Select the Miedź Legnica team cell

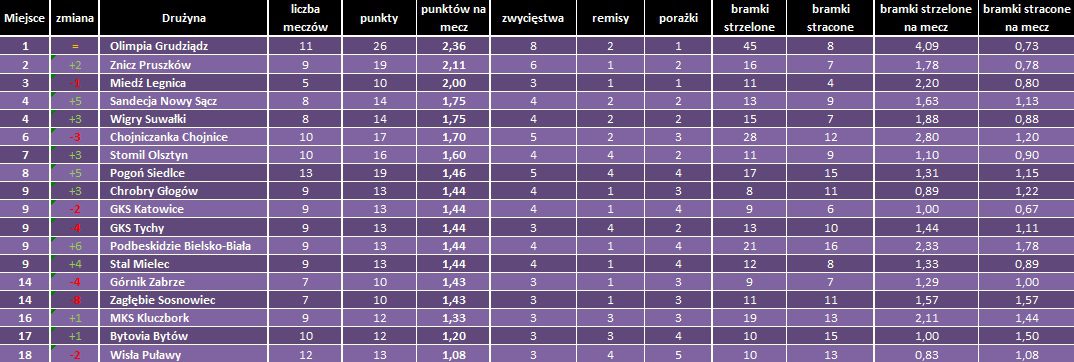183,83
